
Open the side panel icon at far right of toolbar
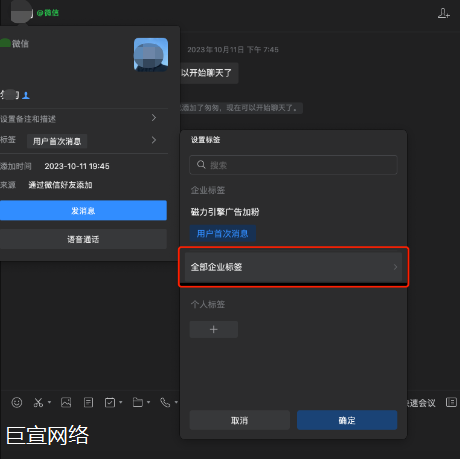pos(451,402)
